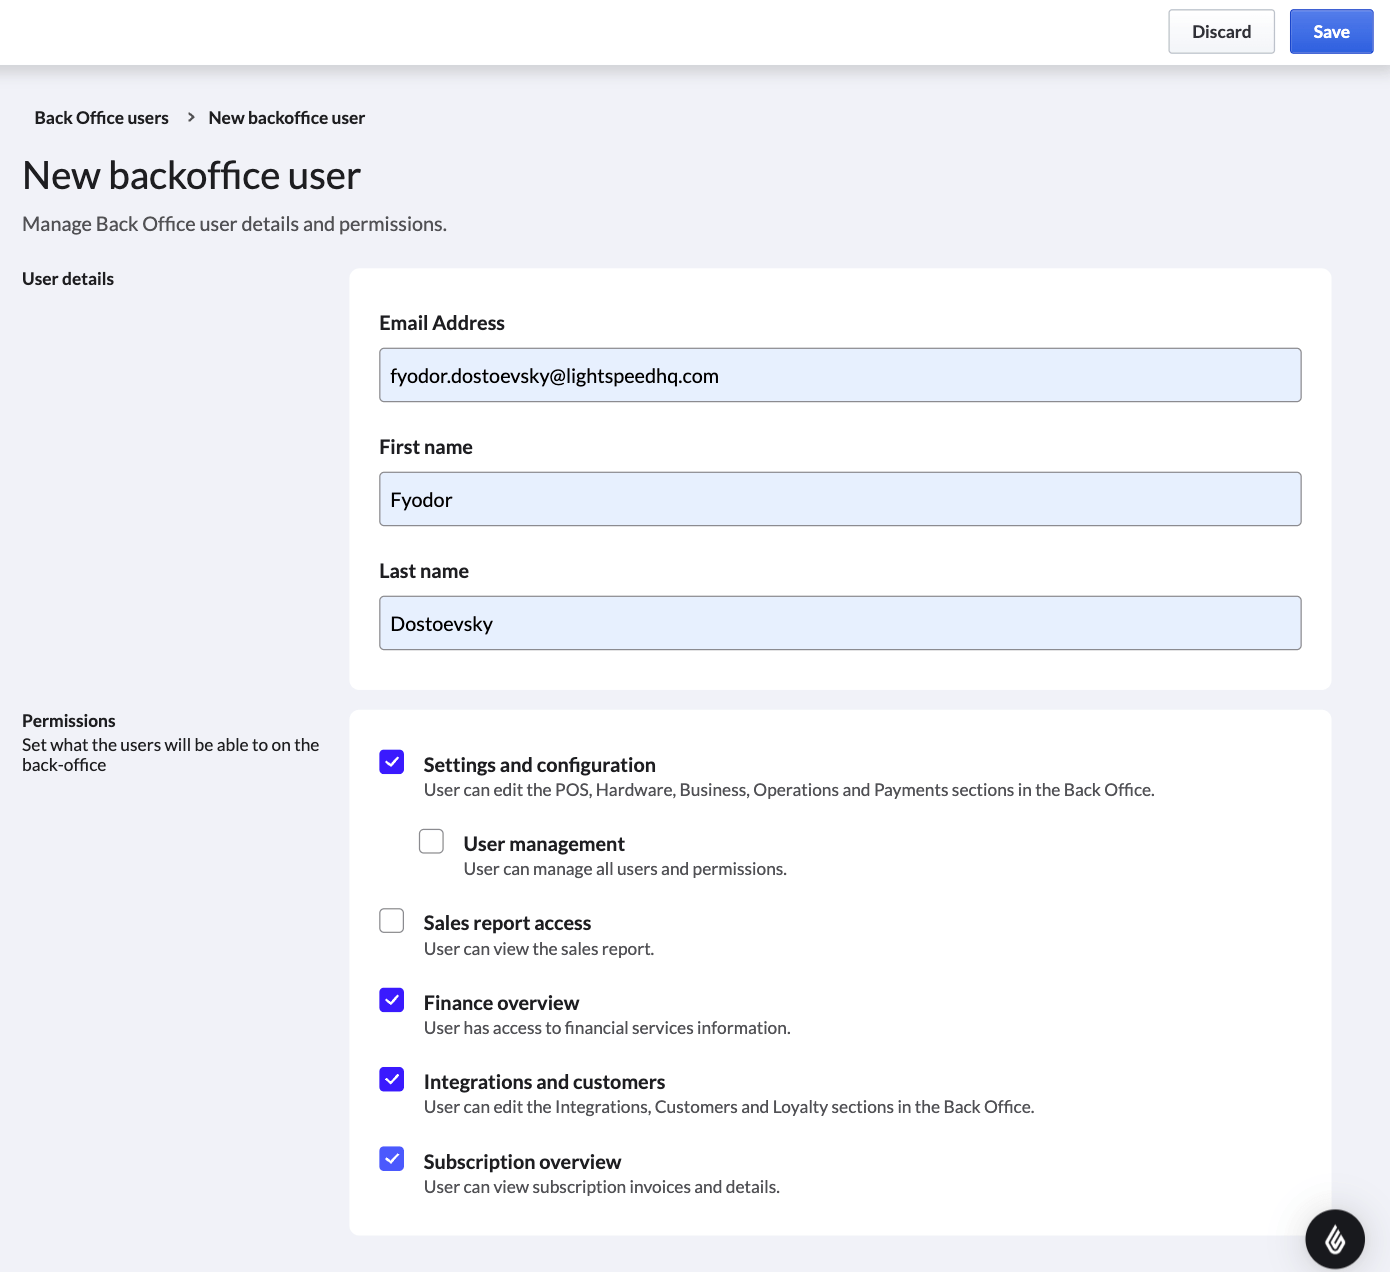The width and height of the screenshot is (1390, 1272).
Task: Open the Lightspeed flame help widget
Action: pos(1334,1239)
